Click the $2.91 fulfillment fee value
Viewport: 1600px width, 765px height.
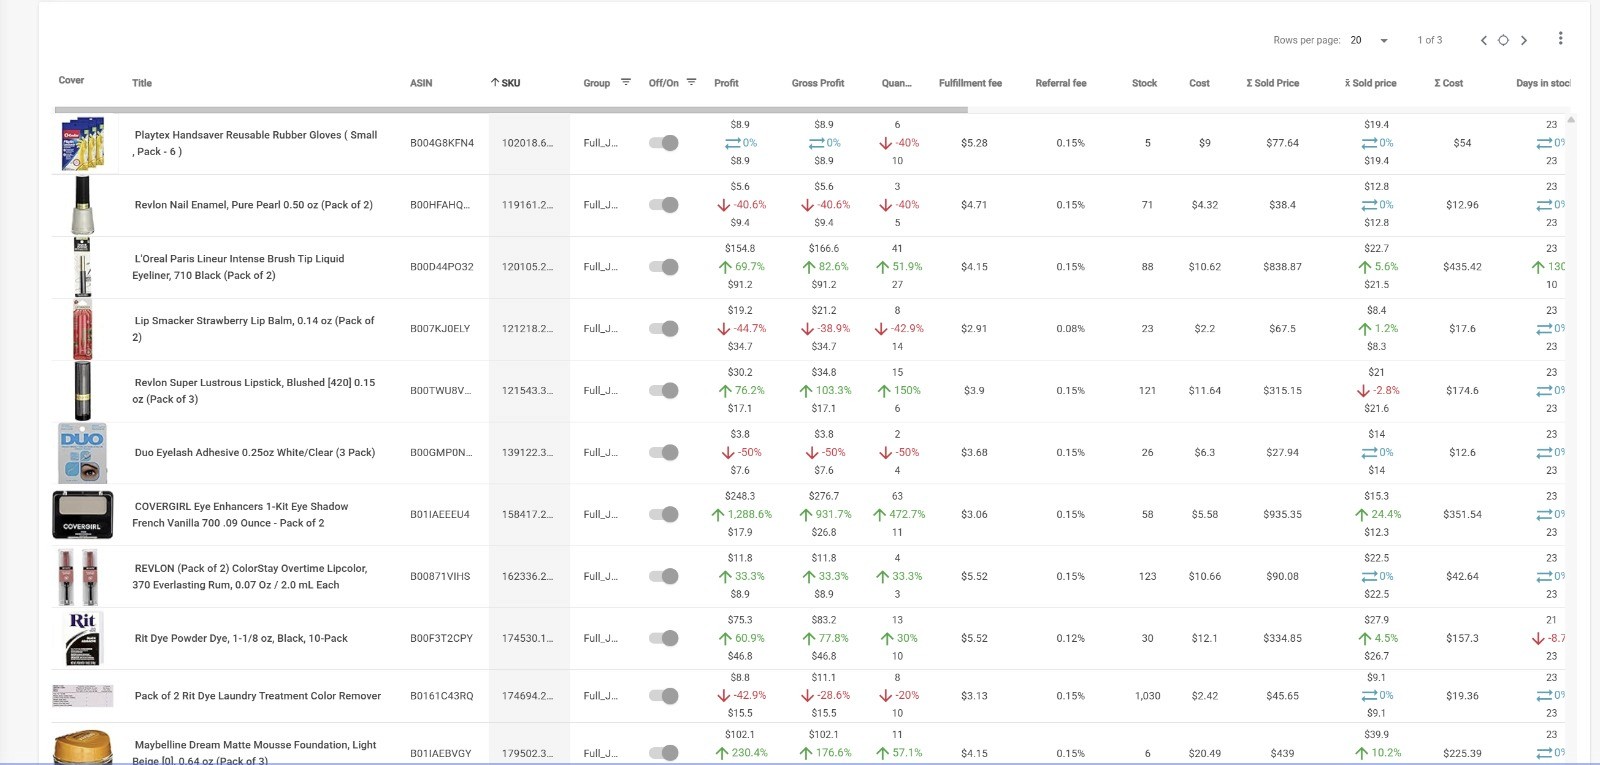(x=974, y=329)
